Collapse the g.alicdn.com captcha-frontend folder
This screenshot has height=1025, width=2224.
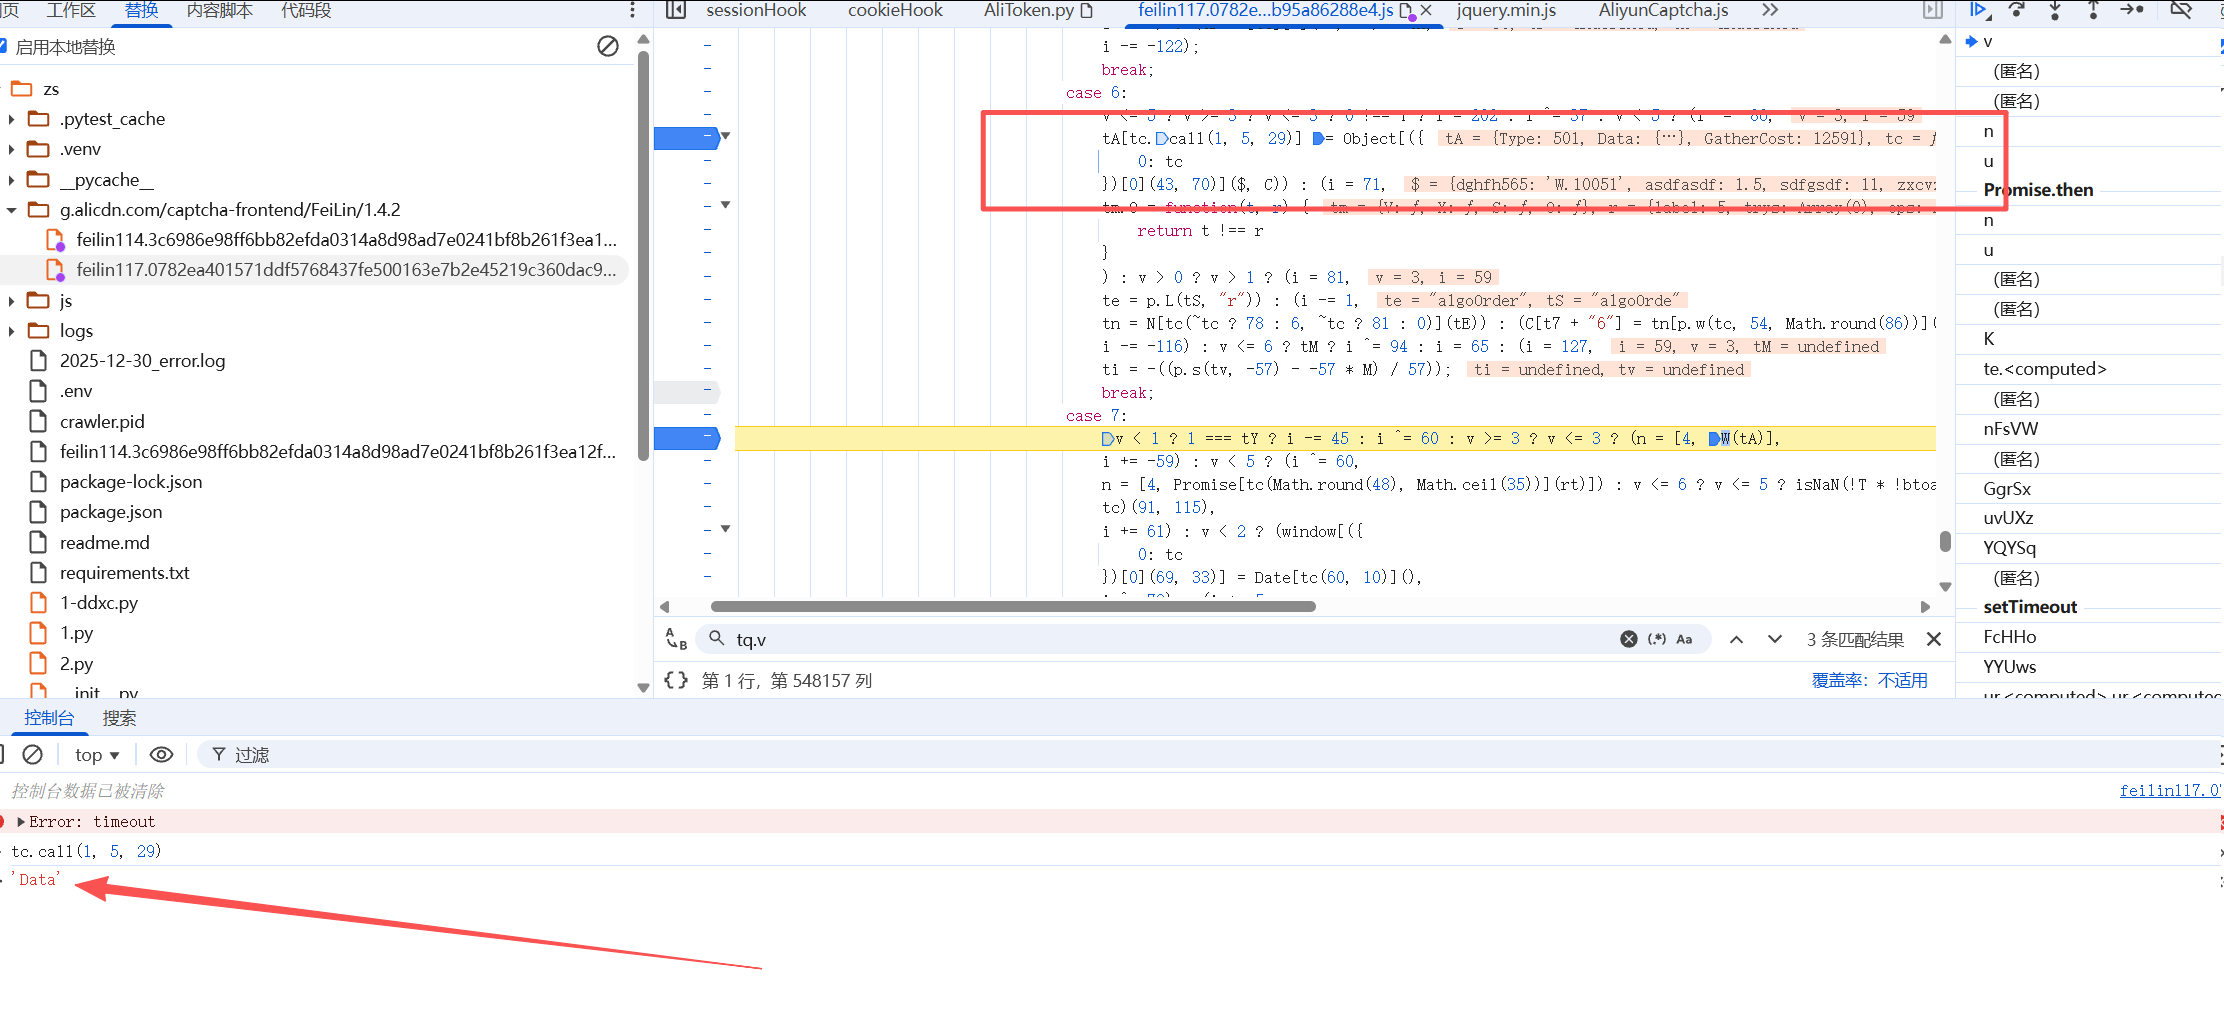click(x=11, y=210)
